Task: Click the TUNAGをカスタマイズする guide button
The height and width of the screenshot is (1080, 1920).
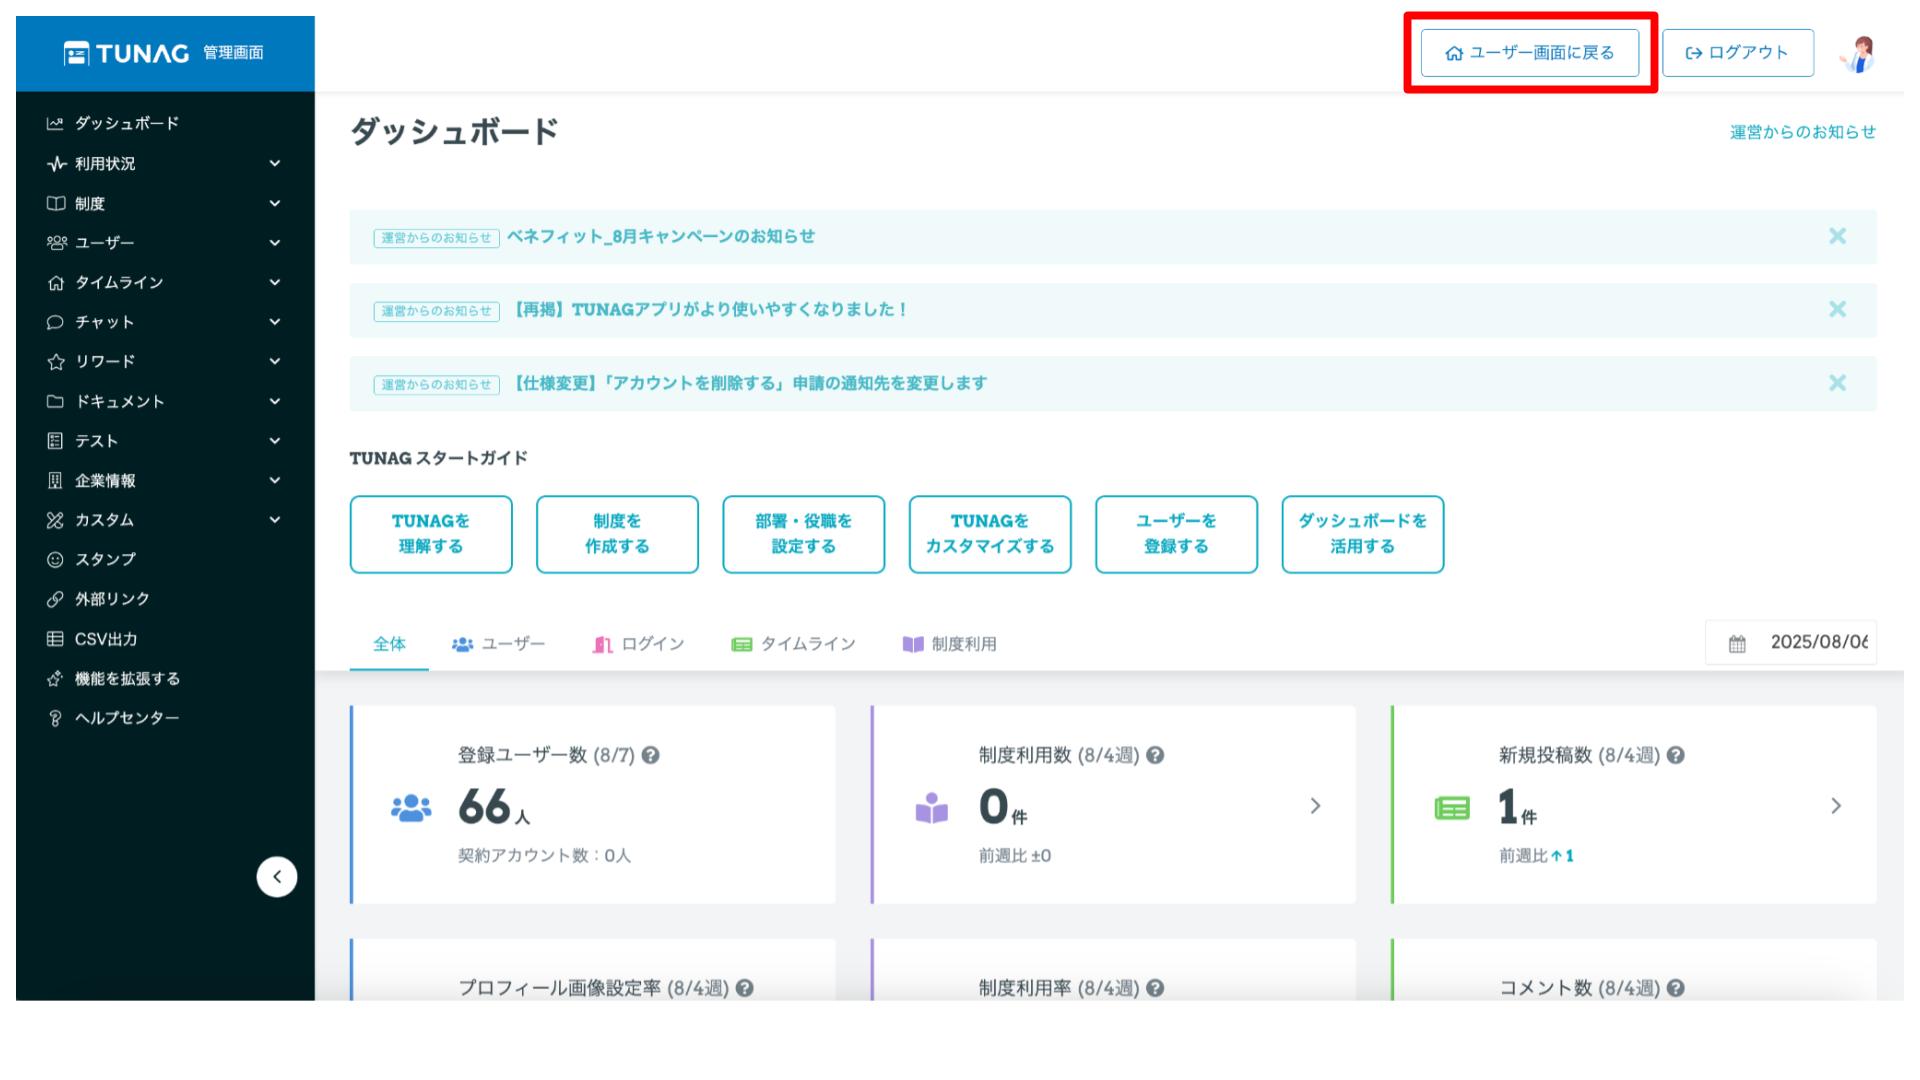Action: [x=990, y=534]
